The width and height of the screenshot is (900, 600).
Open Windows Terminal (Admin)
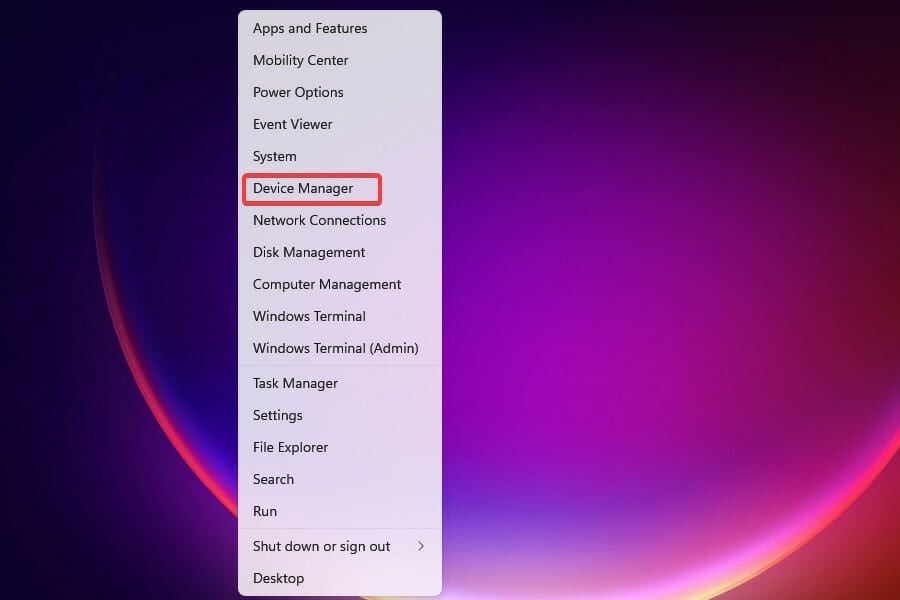(340, 349)
